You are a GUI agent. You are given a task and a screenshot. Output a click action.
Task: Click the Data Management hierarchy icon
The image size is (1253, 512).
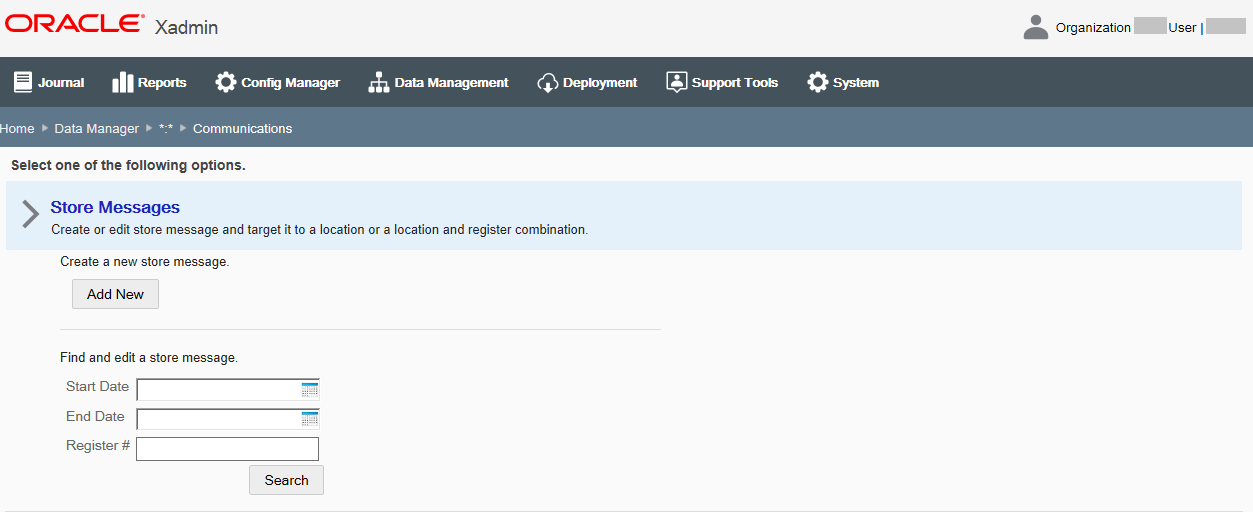(379, 82)
